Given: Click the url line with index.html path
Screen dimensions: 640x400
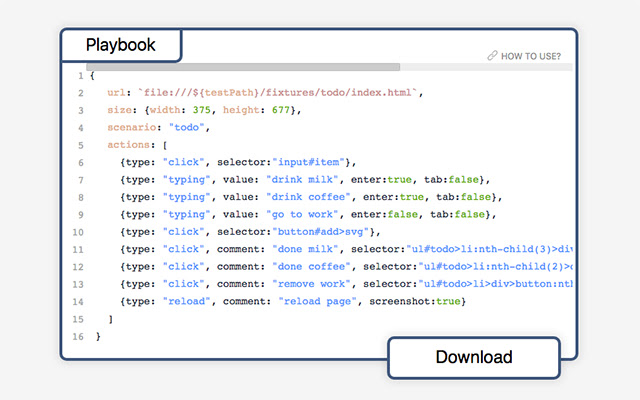Looking at the screenshot, I should [265, 93].
